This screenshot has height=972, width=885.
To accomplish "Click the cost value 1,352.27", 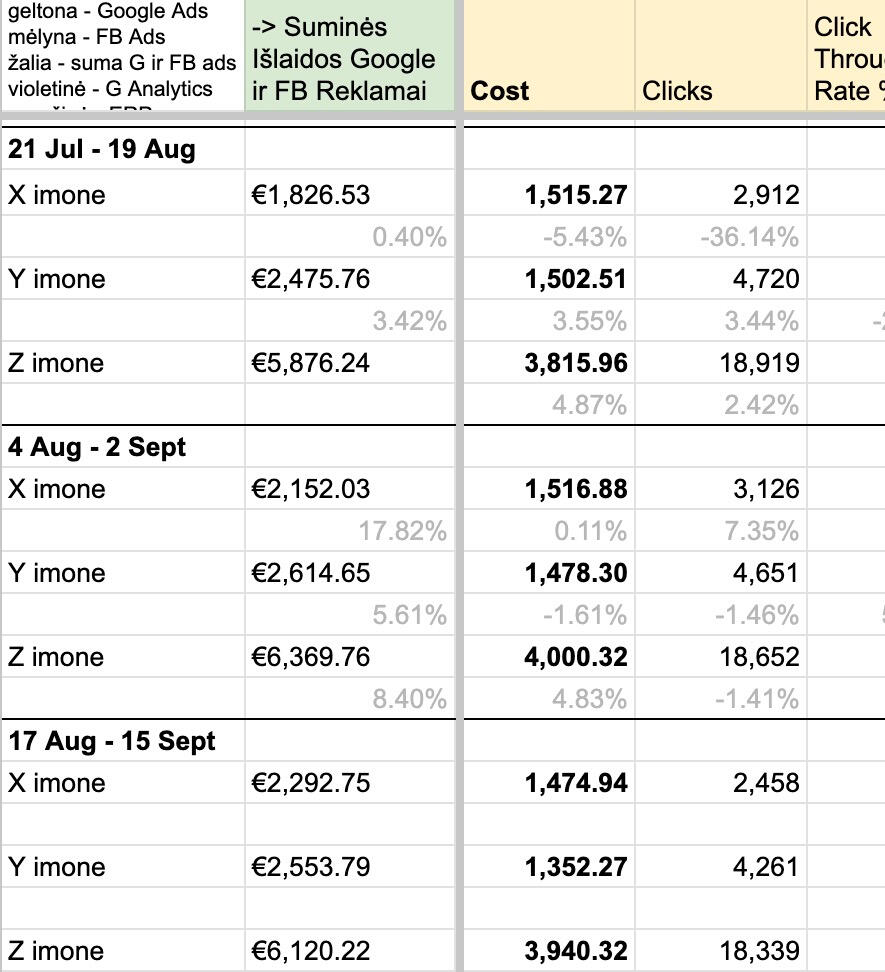I will pyautogui.click(x=576, y=867).
